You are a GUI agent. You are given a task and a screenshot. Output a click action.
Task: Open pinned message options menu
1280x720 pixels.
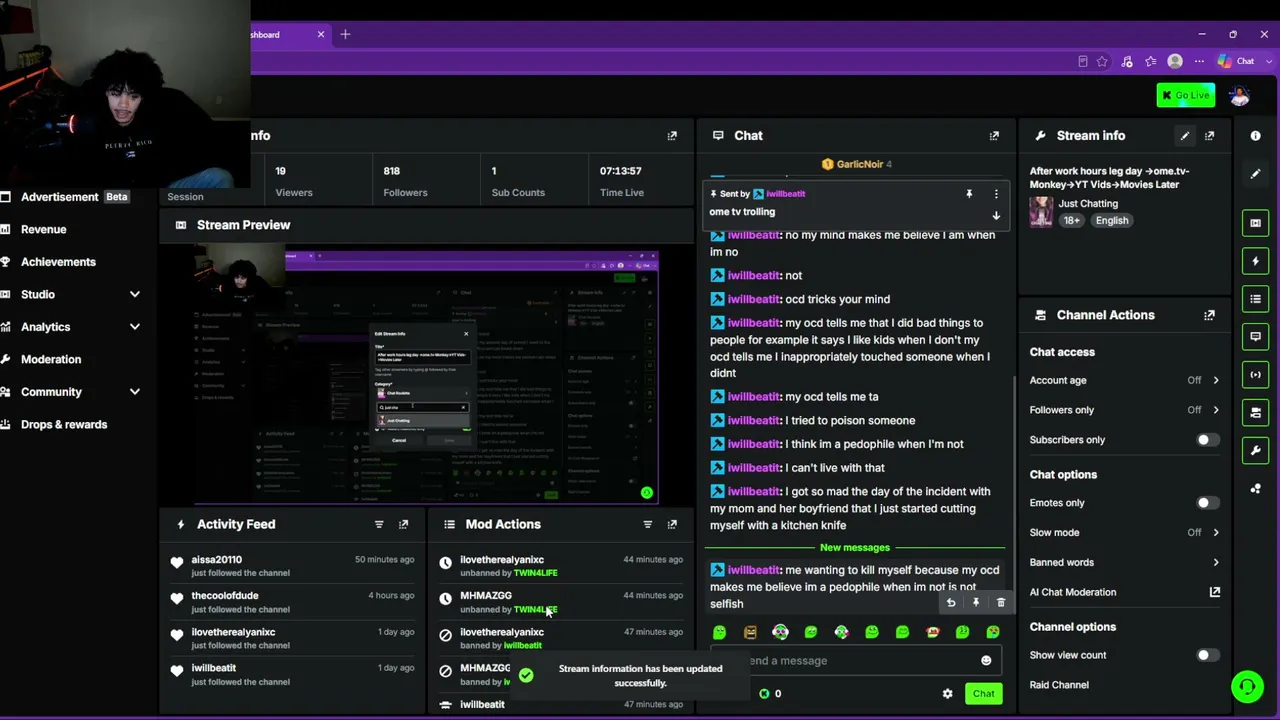tap(996, 194)
